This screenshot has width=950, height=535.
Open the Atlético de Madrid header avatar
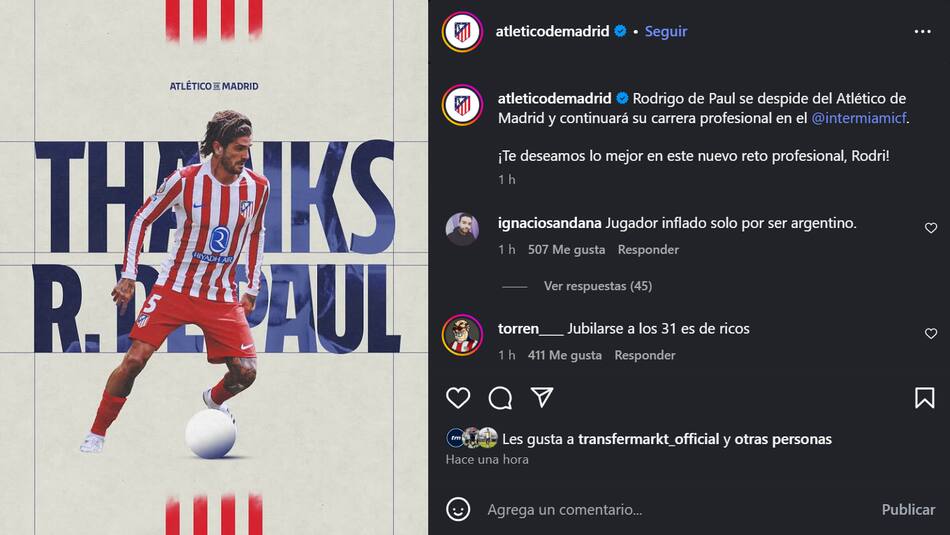(462, 32)
